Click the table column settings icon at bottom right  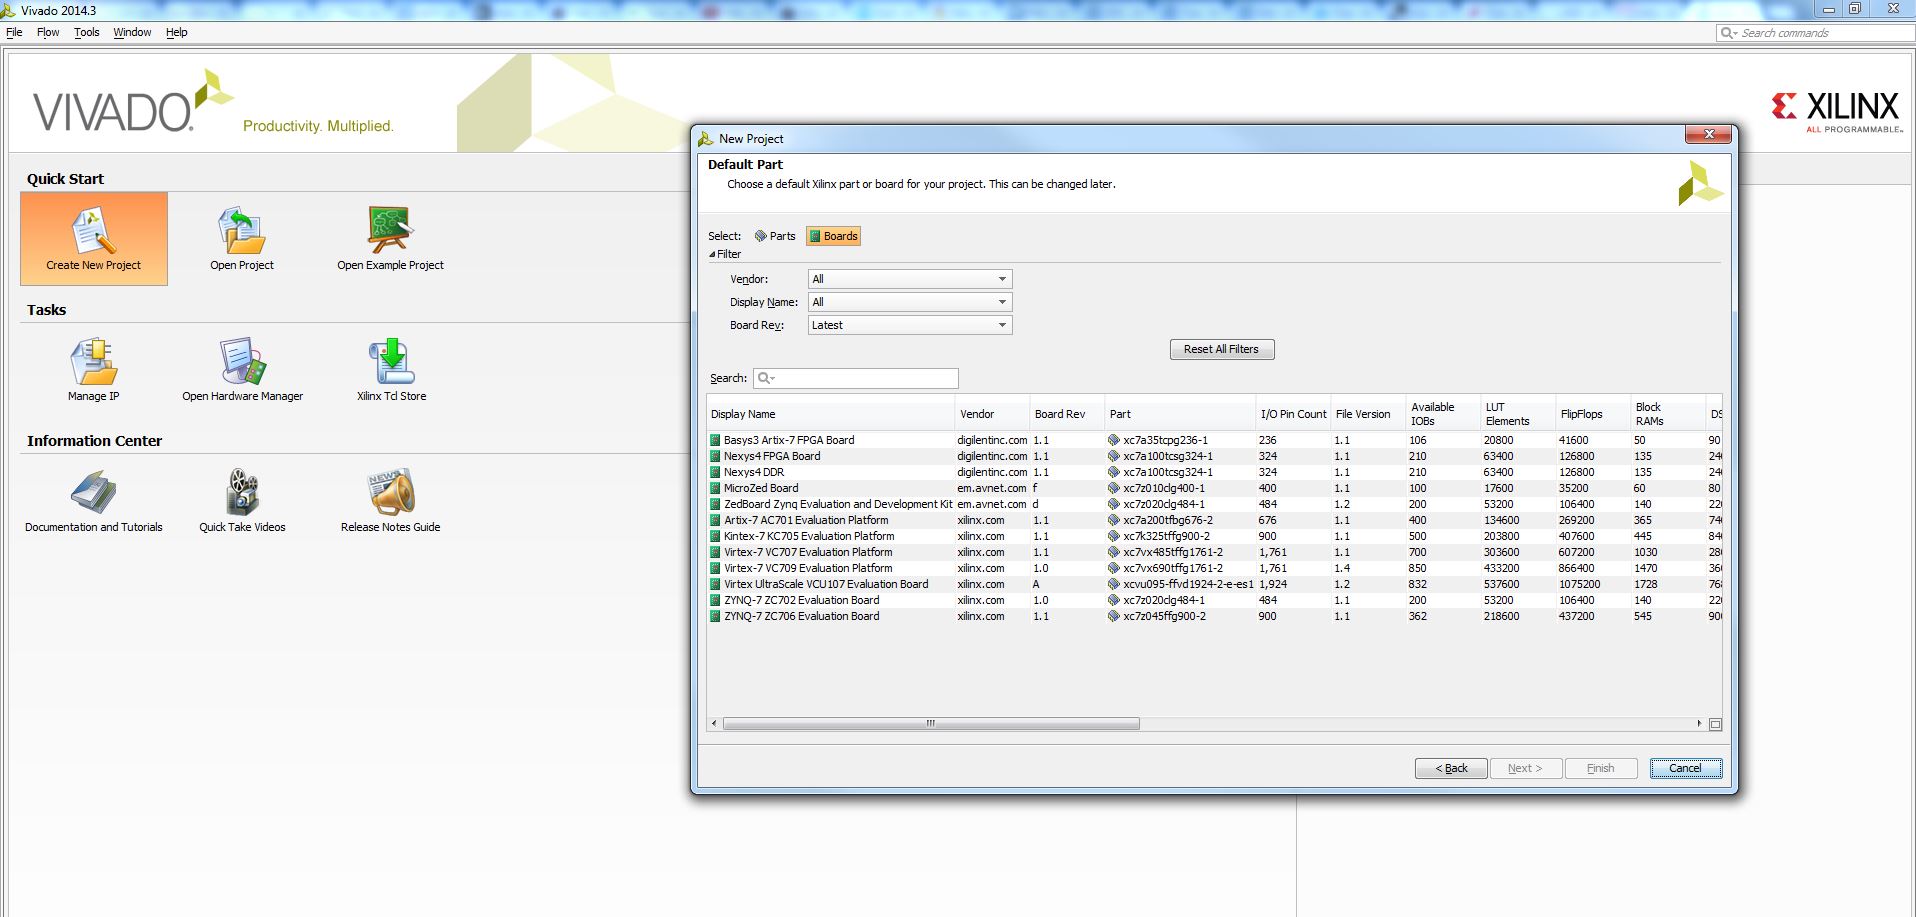1715,724
